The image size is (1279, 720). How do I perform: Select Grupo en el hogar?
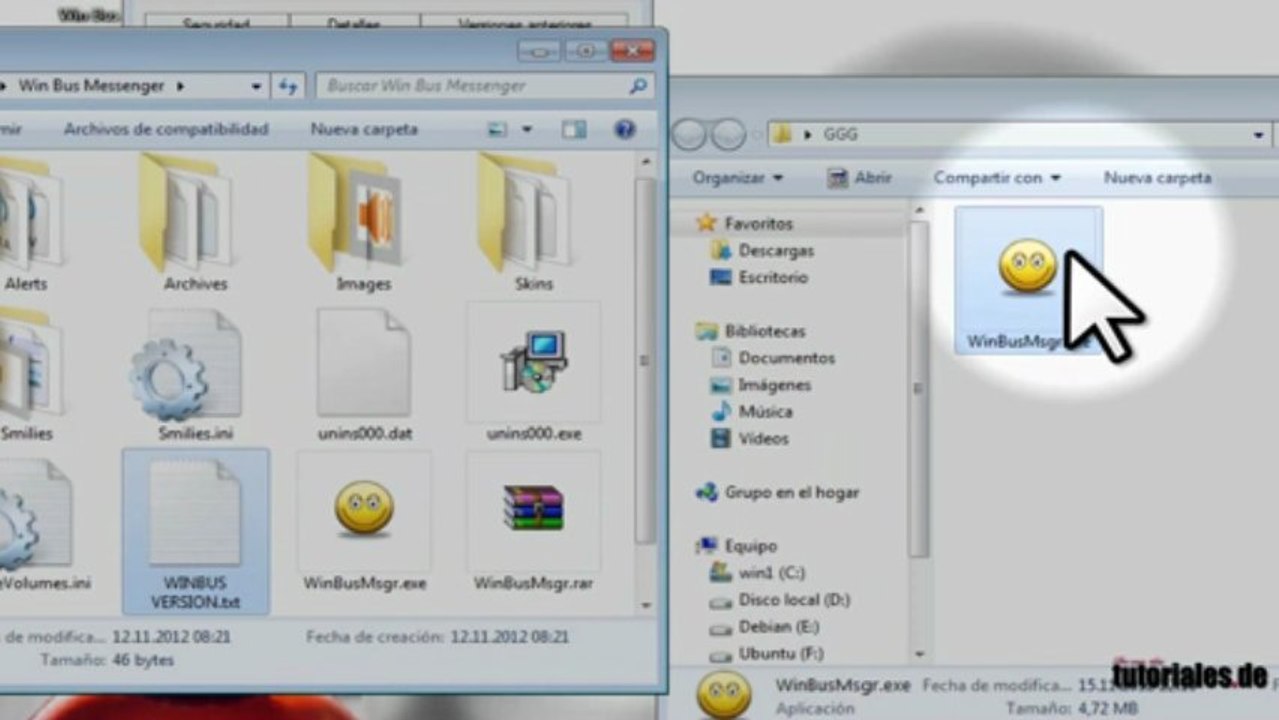[778, 492]
